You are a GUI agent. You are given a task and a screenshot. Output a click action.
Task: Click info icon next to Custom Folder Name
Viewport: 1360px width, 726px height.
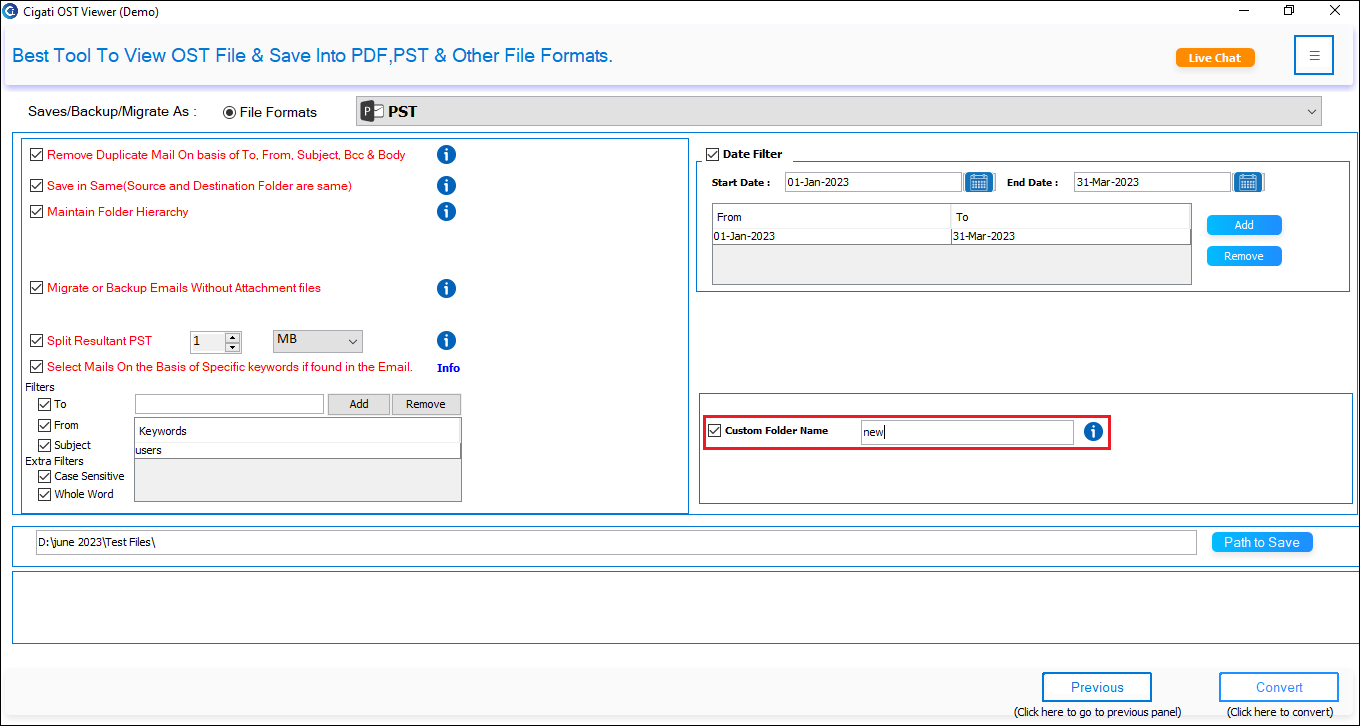point(1093,431)
